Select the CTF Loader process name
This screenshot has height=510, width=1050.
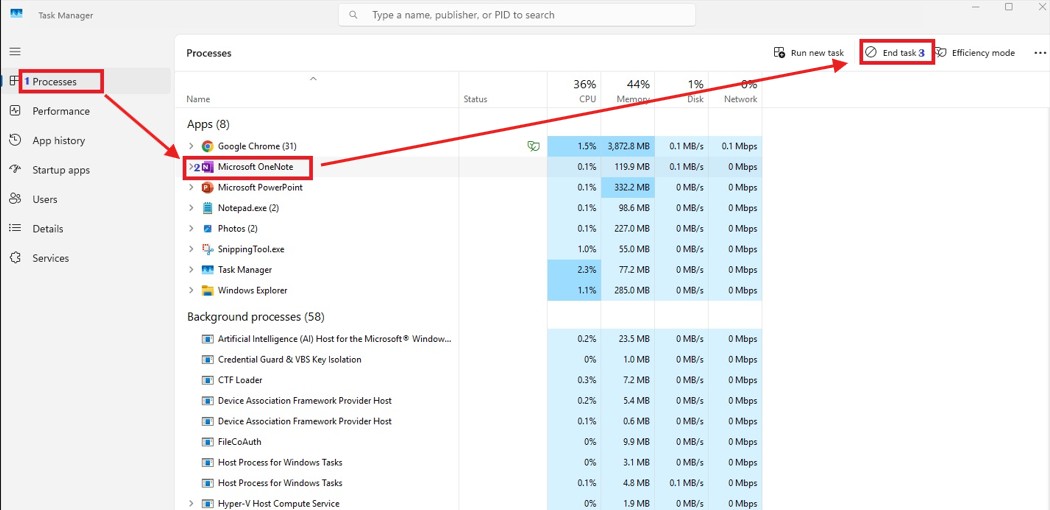pyautogui.click(x=241, y=380)
